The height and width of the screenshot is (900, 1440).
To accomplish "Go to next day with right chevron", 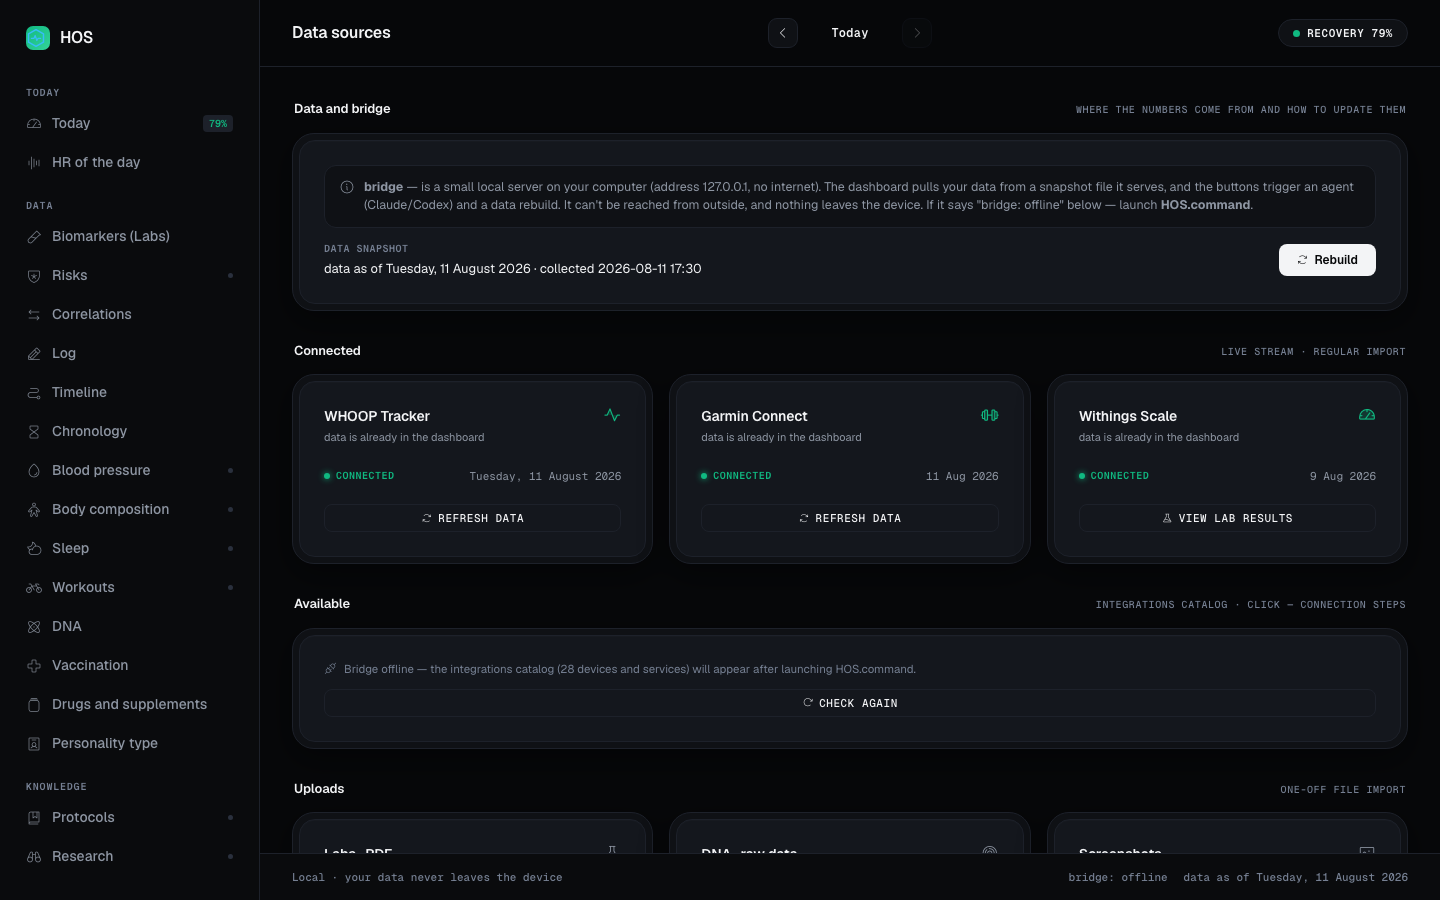I will point(917,33).
